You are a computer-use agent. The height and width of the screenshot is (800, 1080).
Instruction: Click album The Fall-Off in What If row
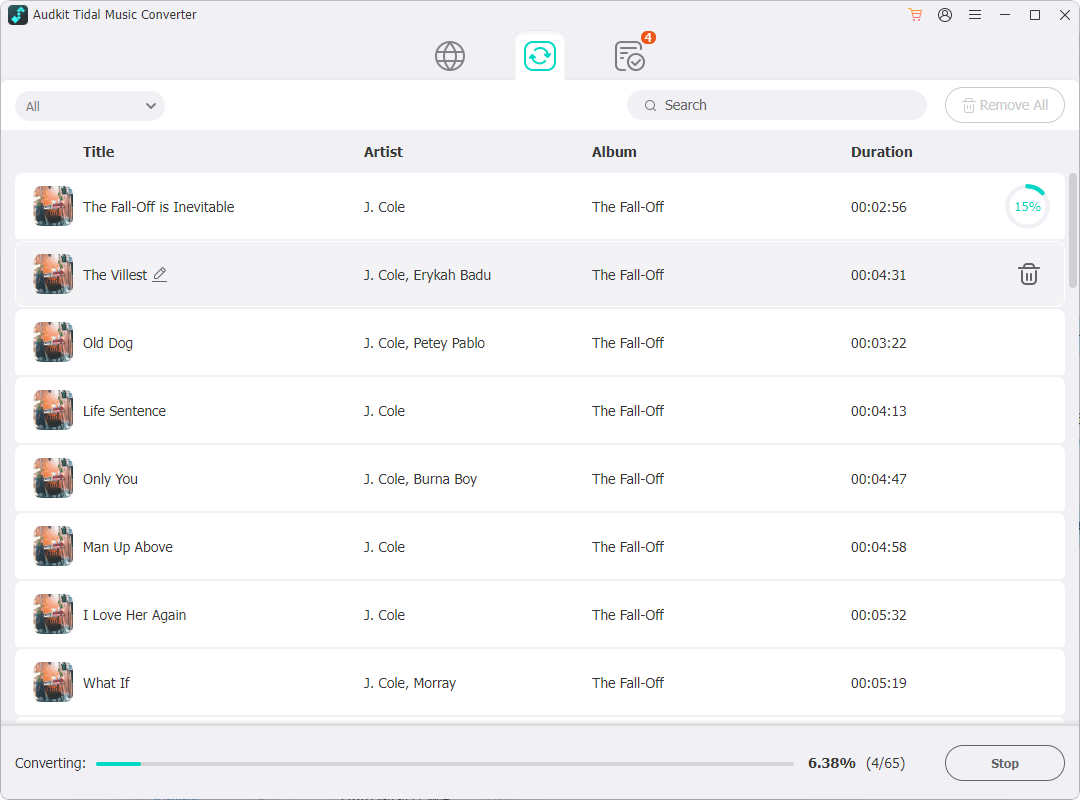(x=627, y=683)
